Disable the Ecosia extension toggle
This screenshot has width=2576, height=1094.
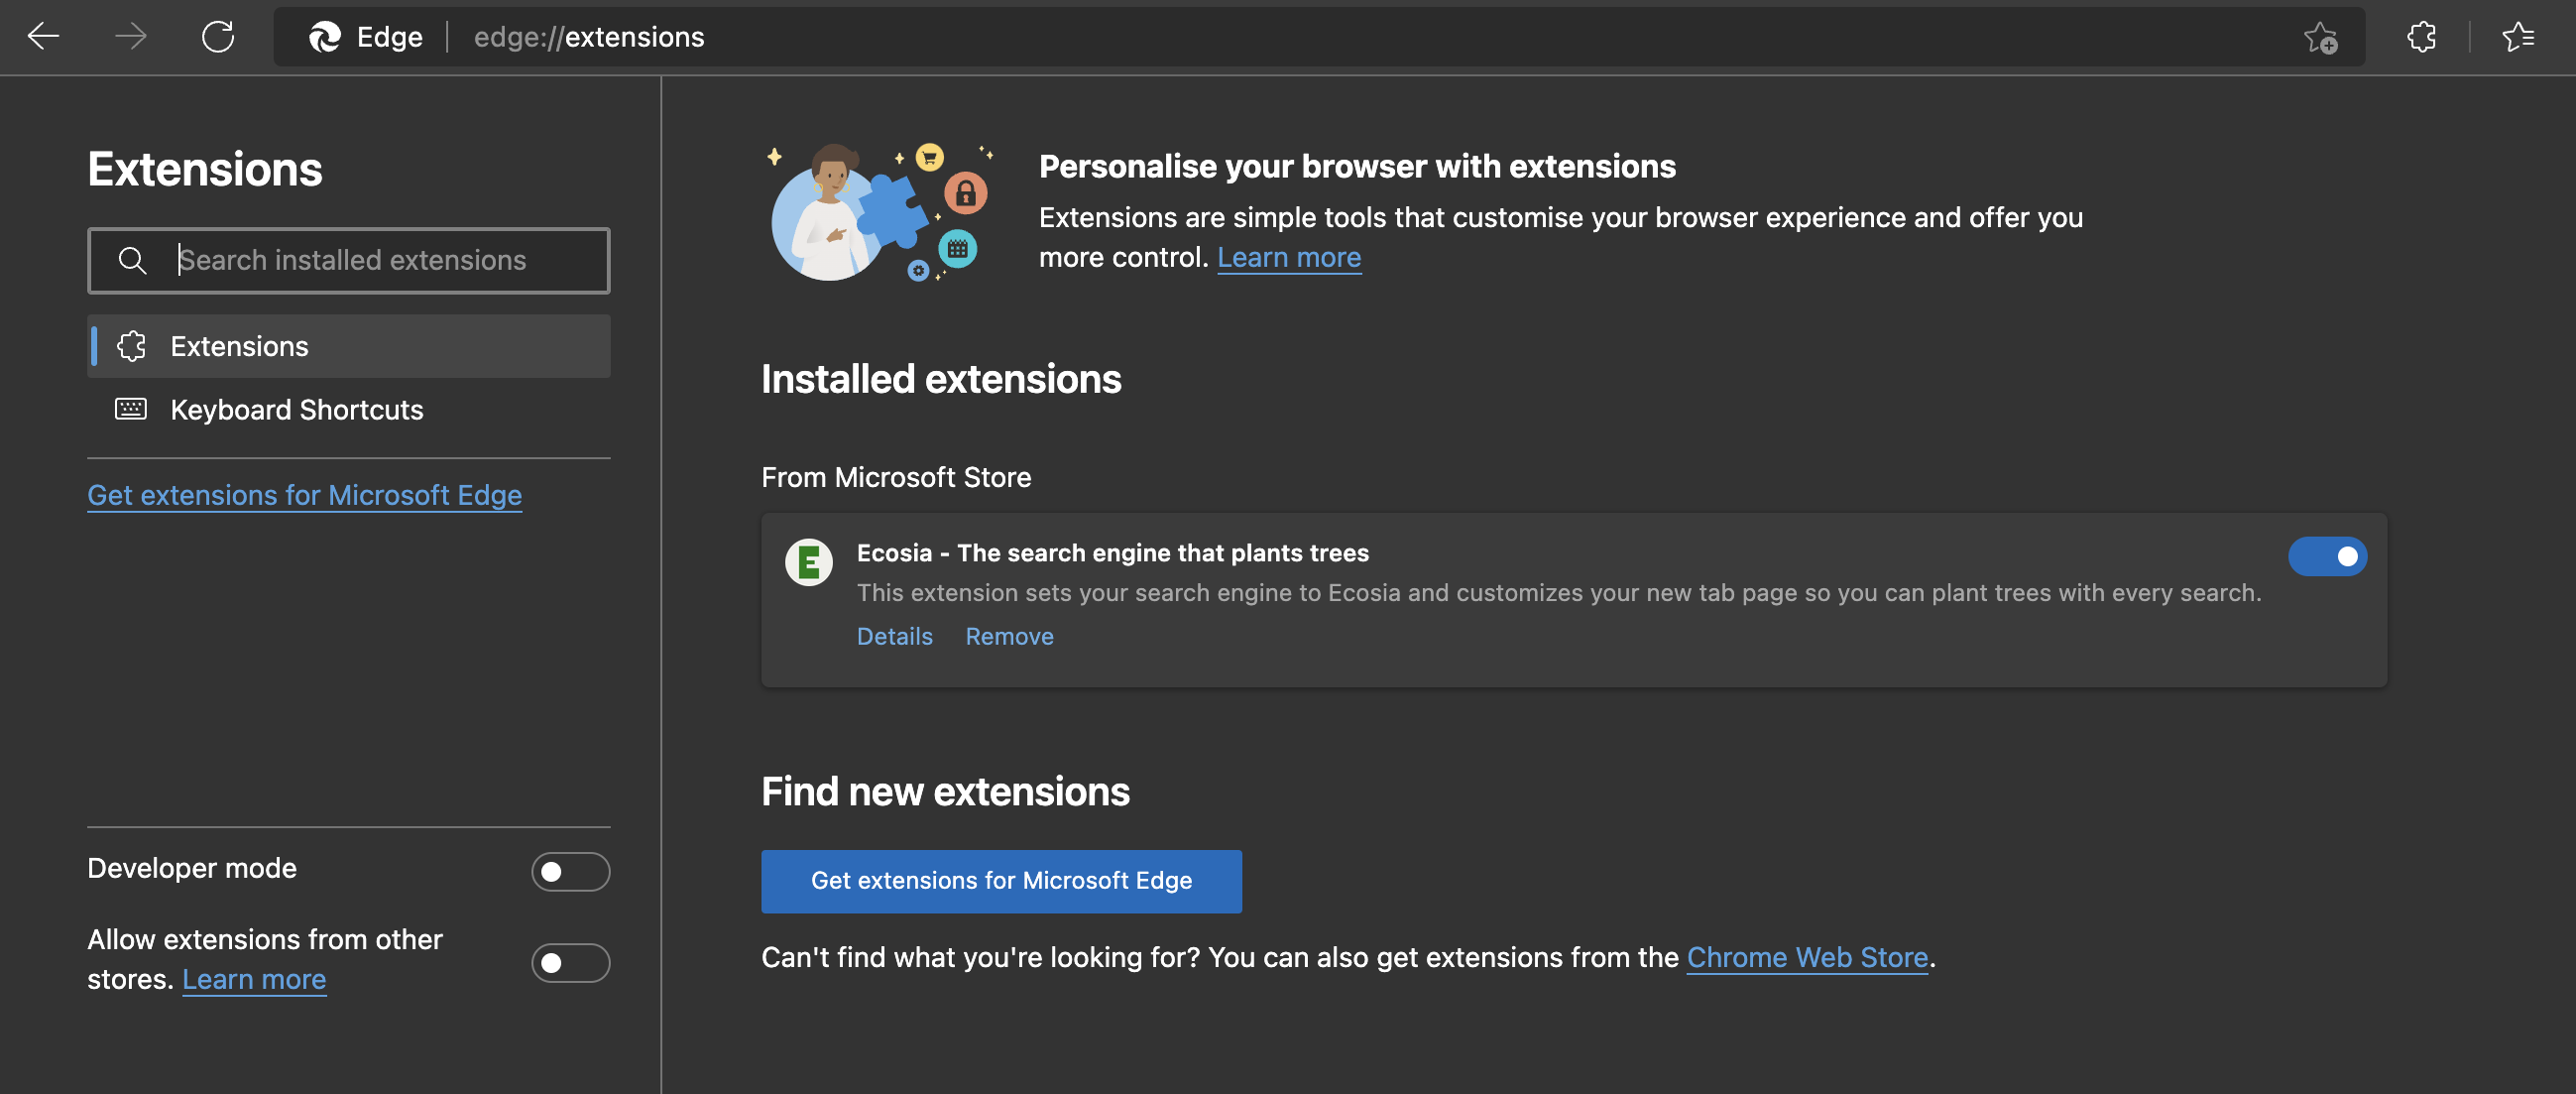pyautogui.click(x=2327, y=556)
